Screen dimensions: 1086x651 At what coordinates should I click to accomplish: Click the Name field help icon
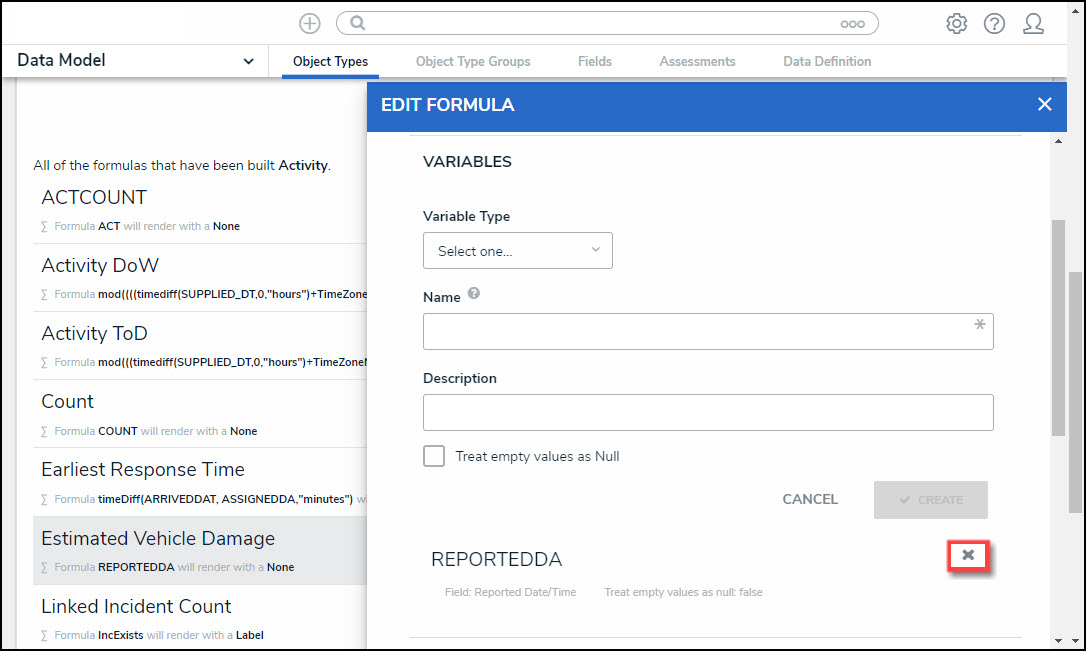click(x=474, y=295)
